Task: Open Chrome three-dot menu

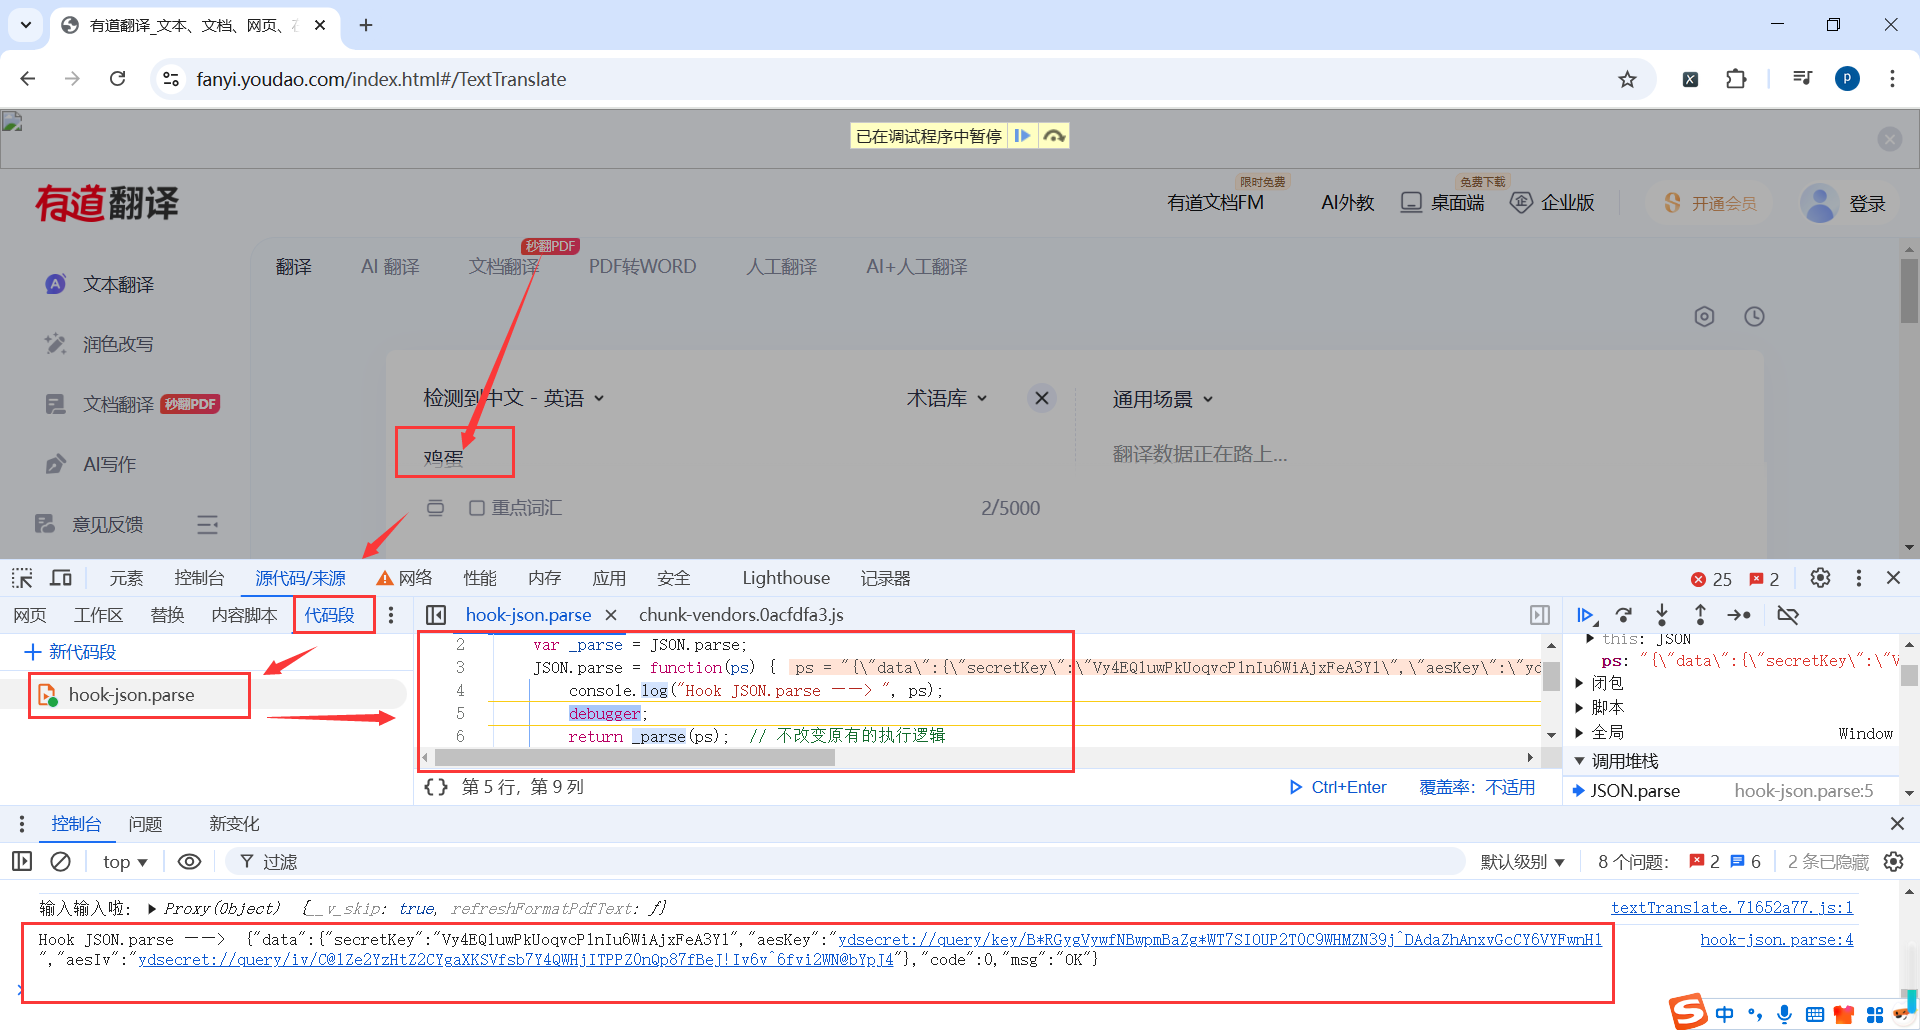Action: 1892,79
